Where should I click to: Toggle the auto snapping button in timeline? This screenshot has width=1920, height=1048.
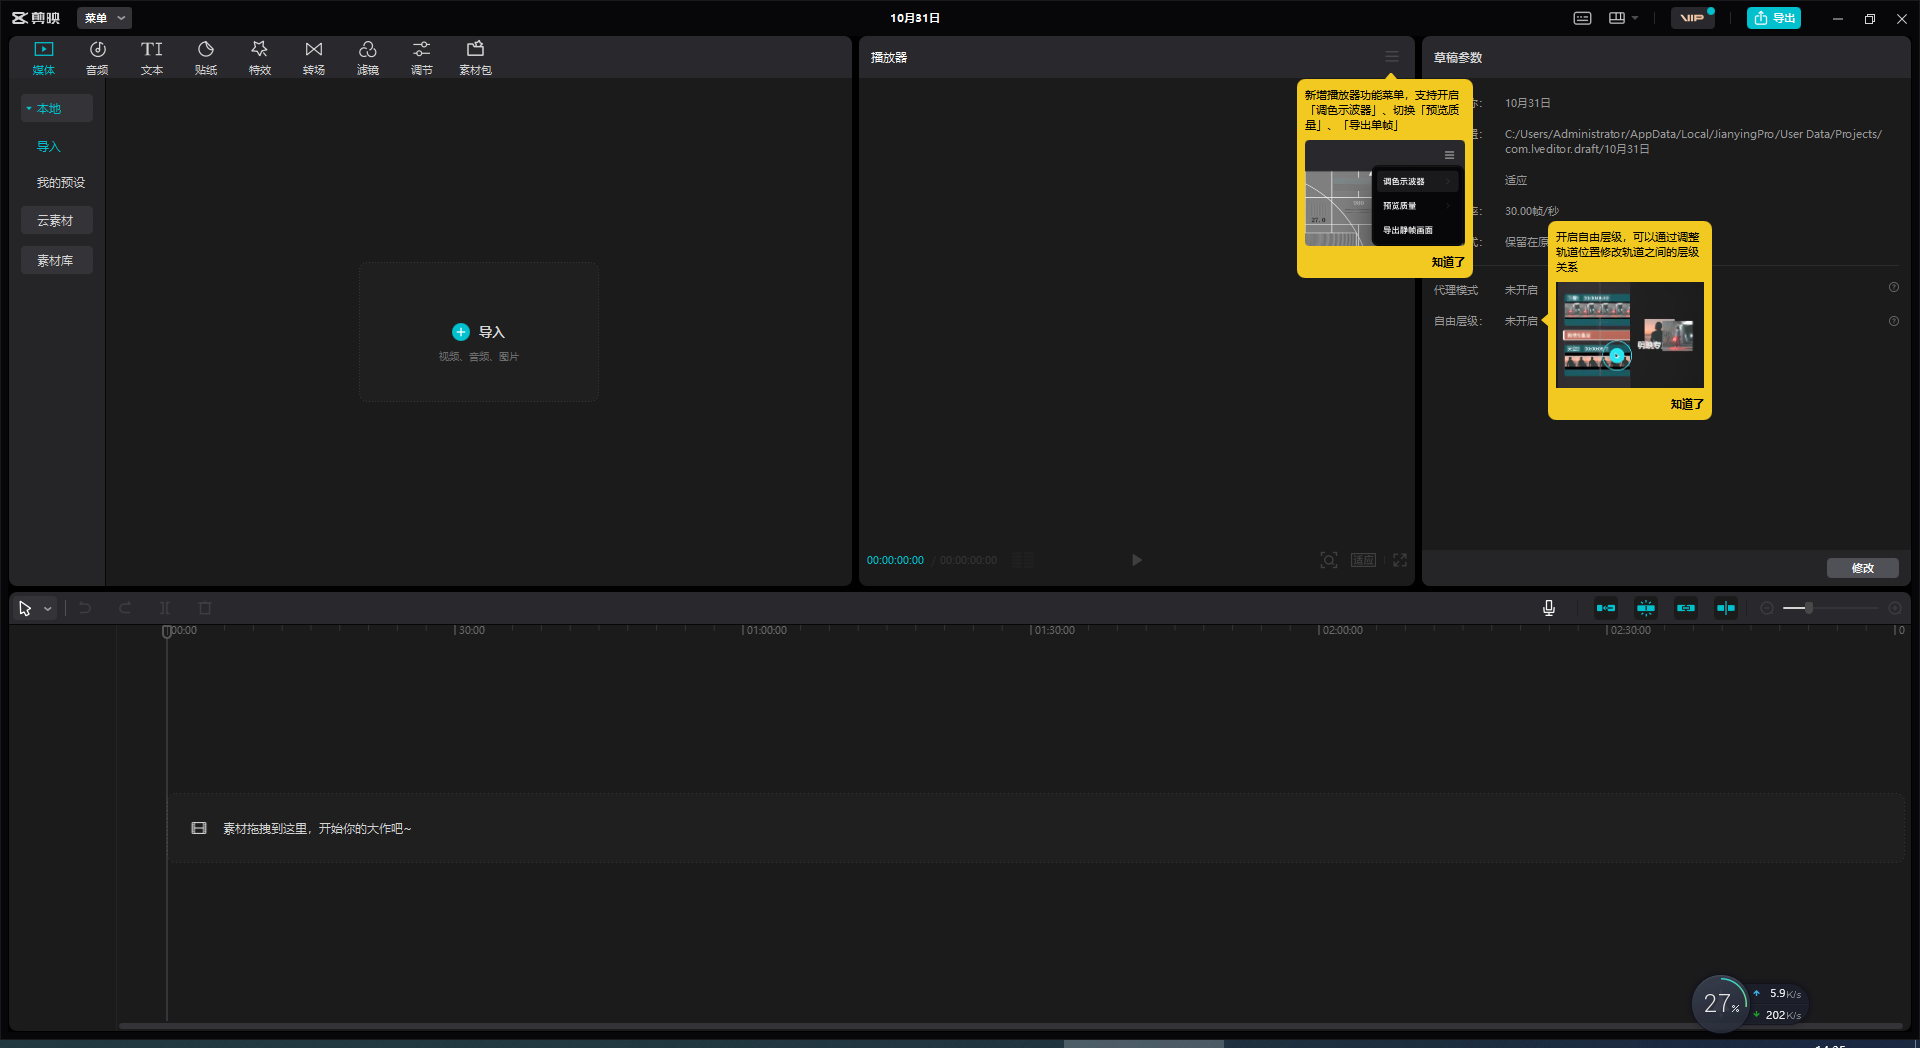pos(1646,608)
